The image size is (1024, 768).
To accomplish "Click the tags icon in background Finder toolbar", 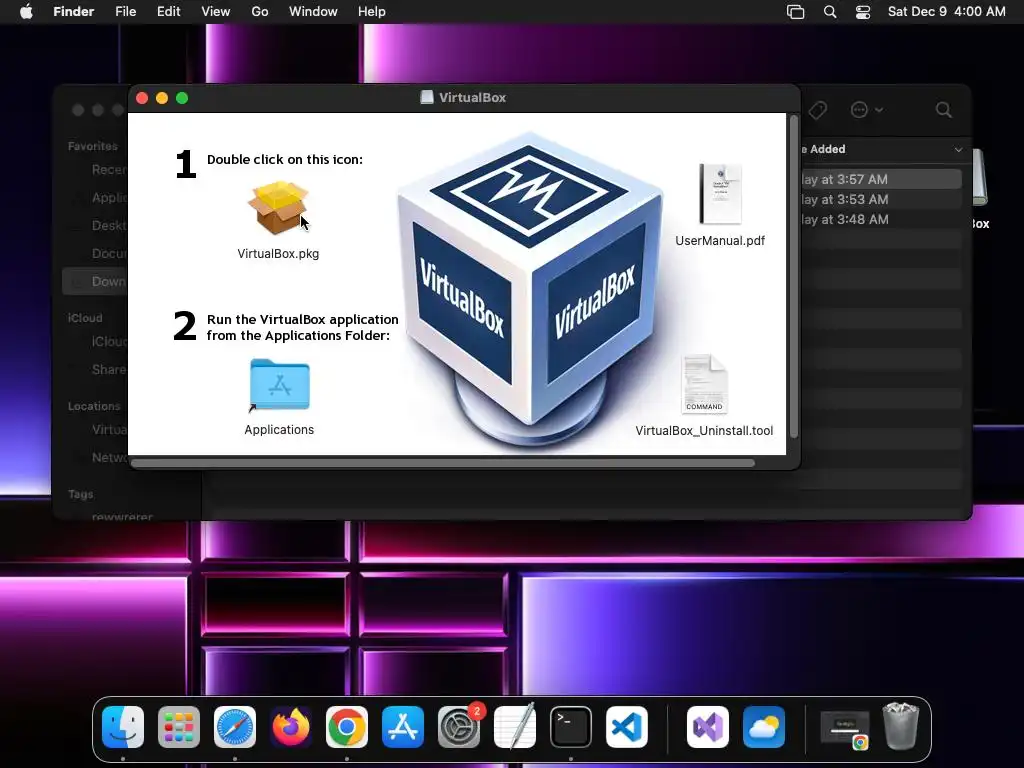I will (x=817, y=110).
